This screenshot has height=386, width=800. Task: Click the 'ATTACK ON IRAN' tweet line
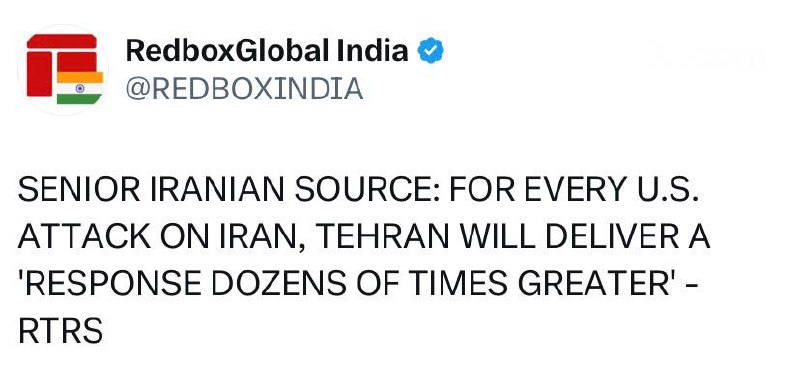(364, 238)
